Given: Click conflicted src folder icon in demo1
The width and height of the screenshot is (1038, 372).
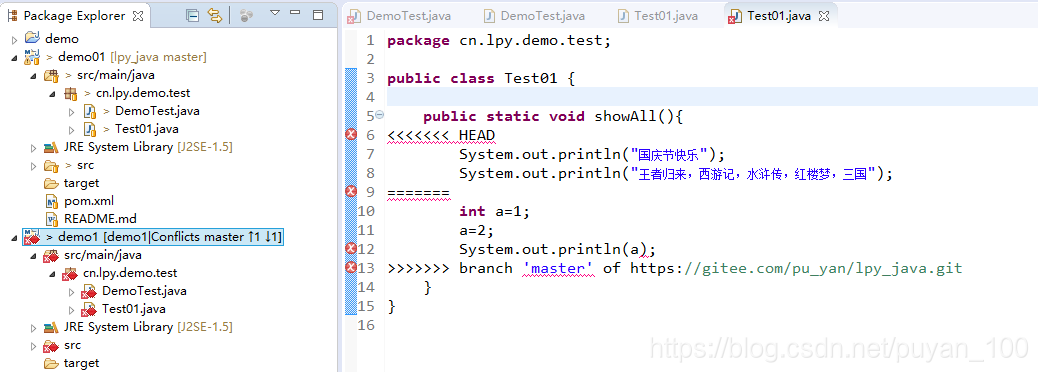Looking at the screenshot, I should point(51,346).
